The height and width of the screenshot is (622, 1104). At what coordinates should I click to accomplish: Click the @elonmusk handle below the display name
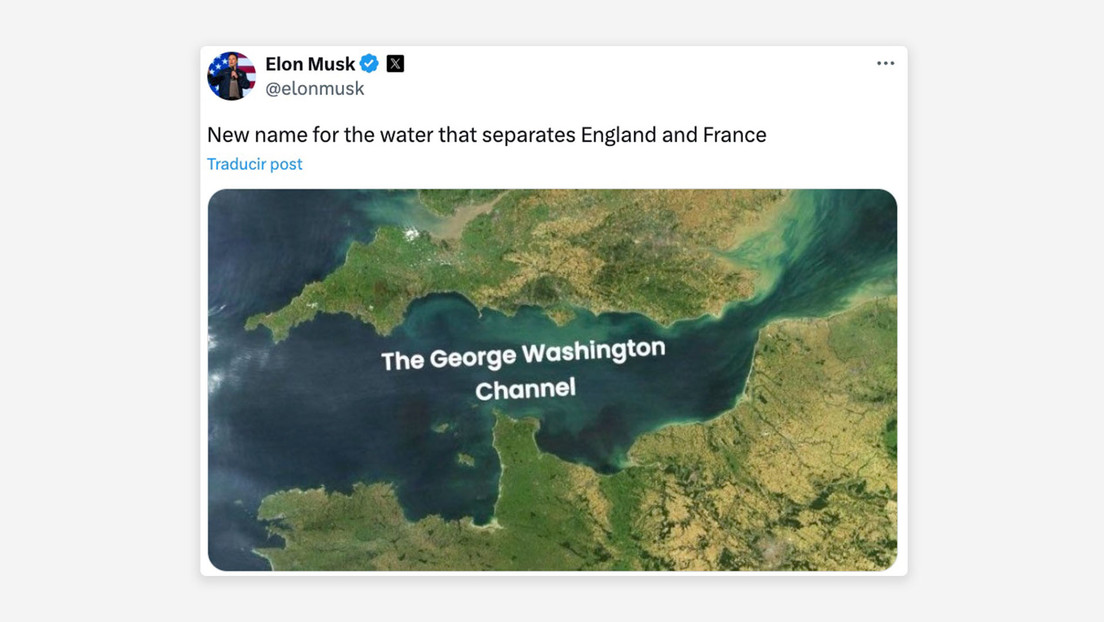coord(316,88)
